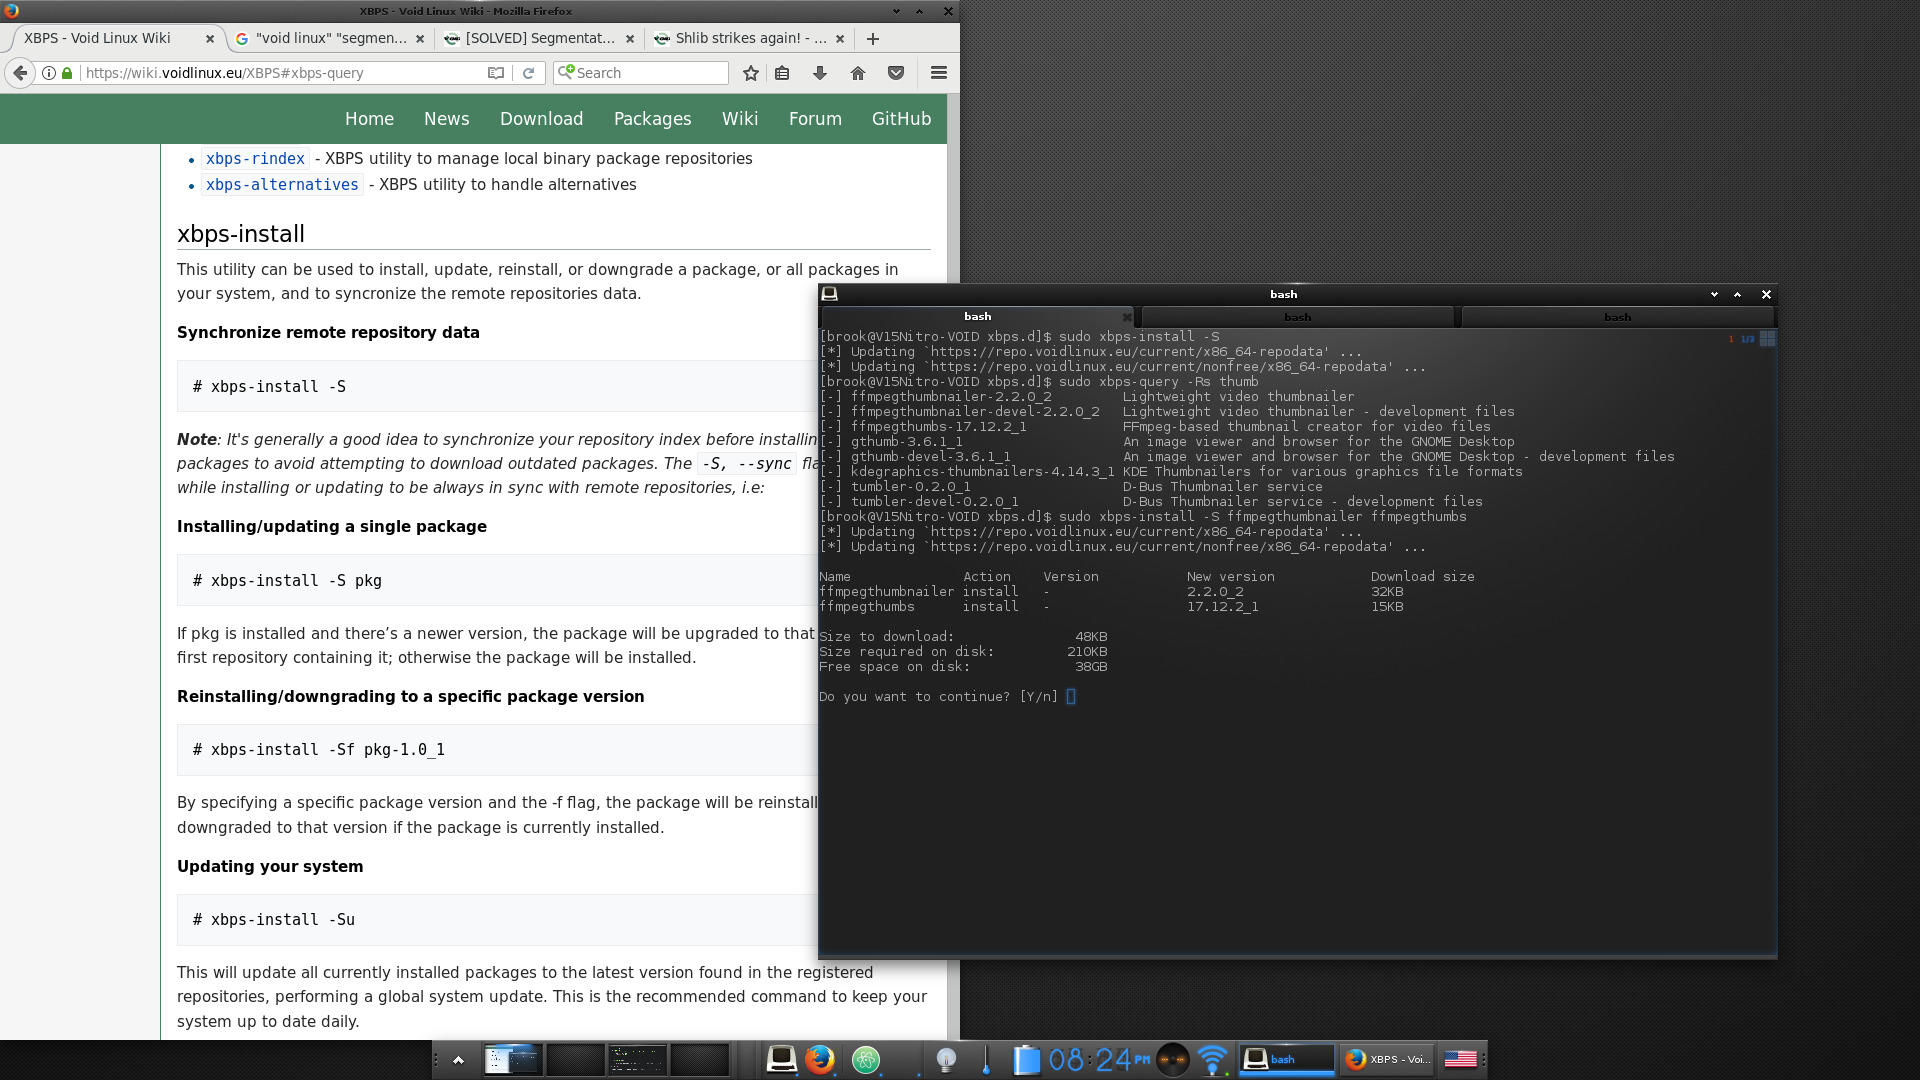
Task: Reload the current wiki page
Action: click(x=528, y=73)
